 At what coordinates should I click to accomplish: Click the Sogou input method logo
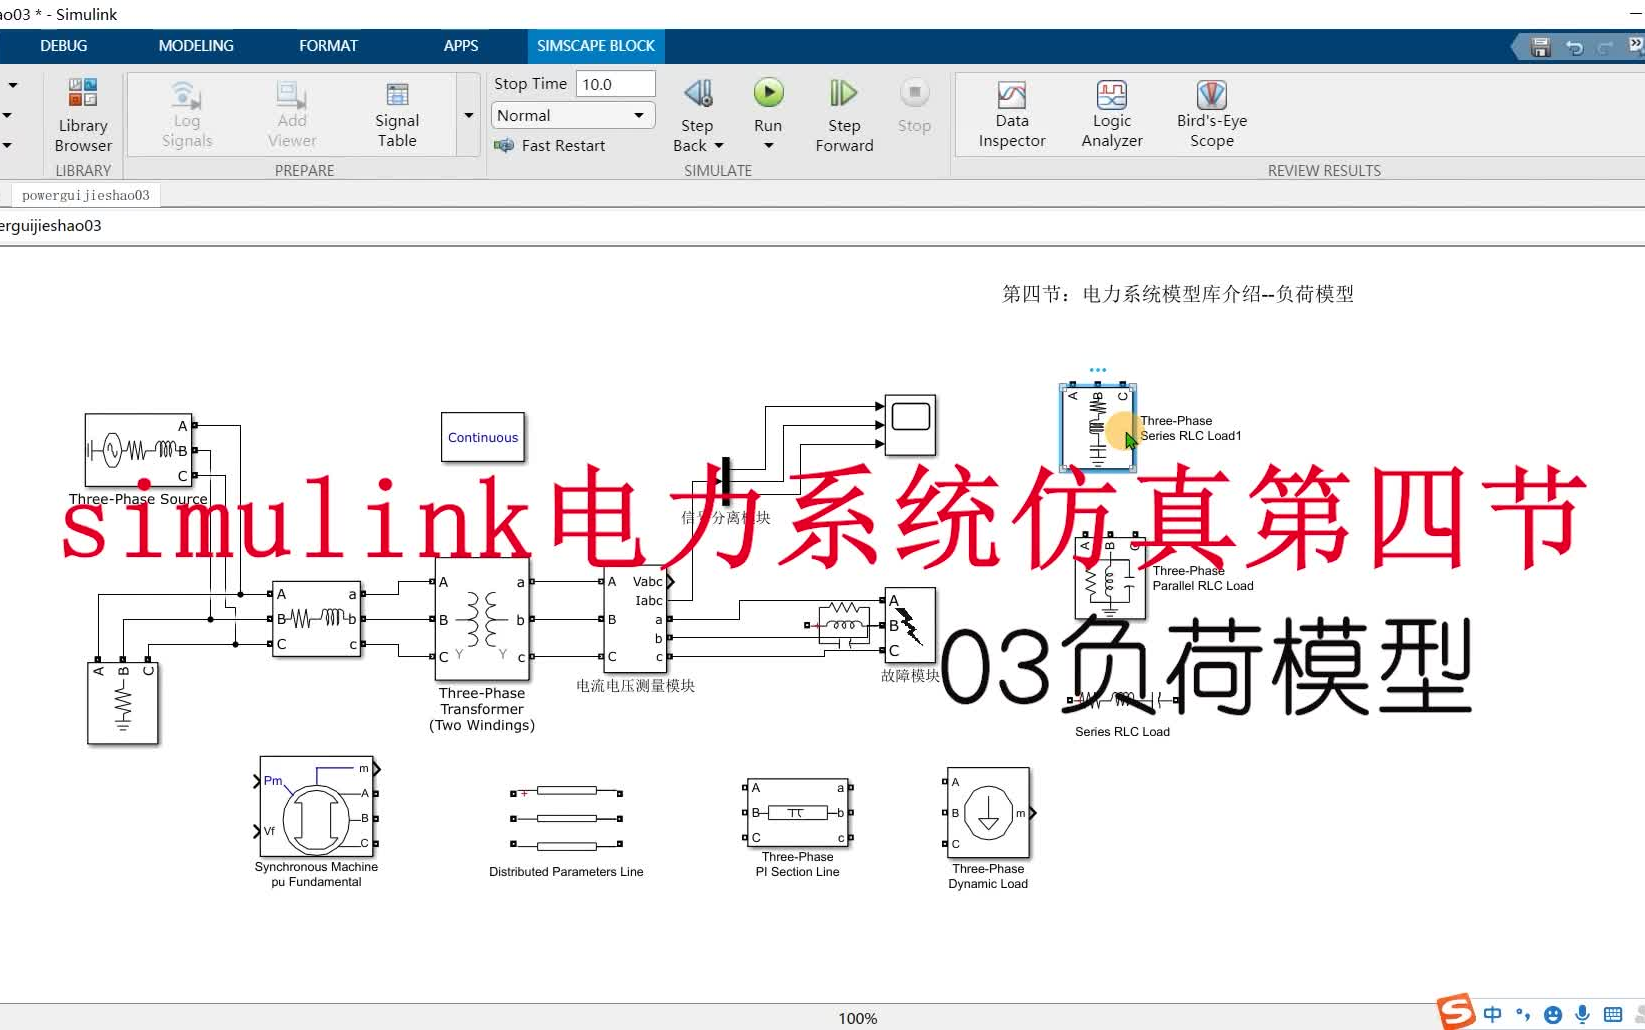click(x=1457, y=1011)
